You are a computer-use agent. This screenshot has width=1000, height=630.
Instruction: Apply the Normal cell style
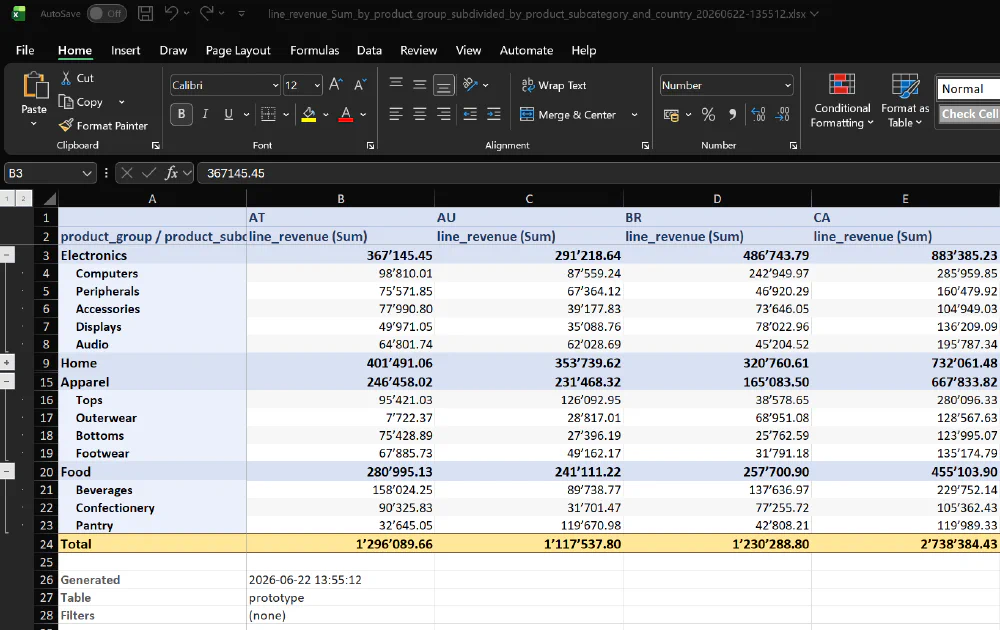pos(968,89)
